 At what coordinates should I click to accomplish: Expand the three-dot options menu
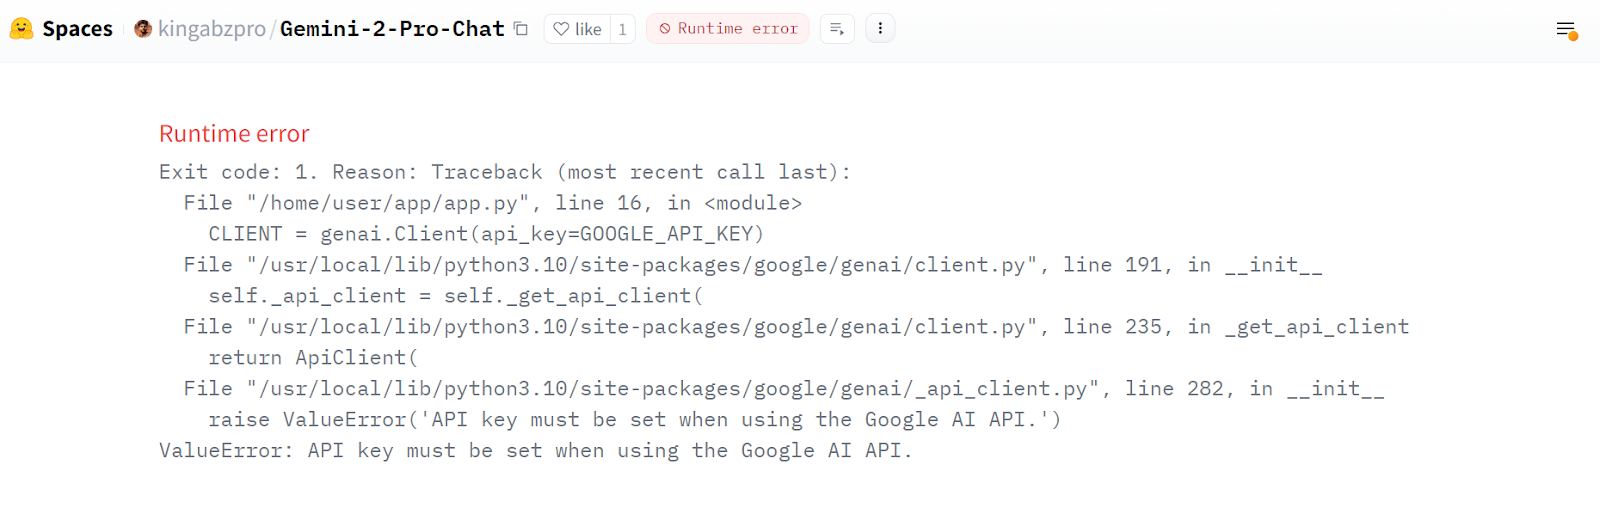pos(880,29)
